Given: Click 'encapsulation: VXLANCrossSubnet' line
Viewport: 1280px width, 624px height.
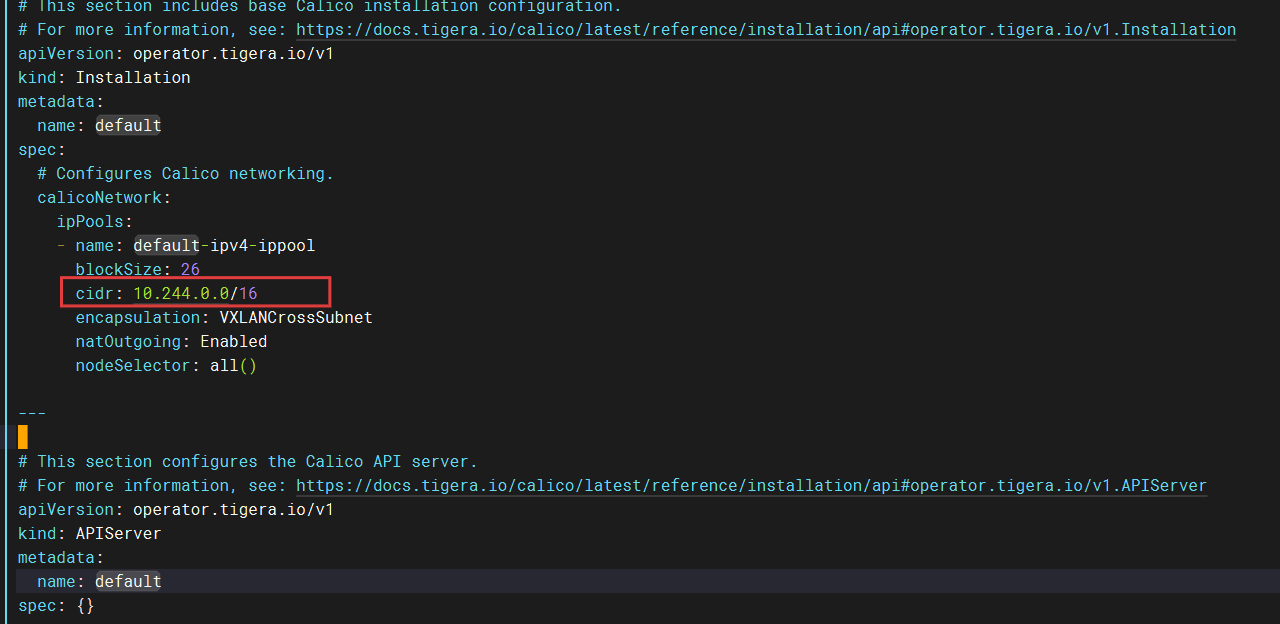Looking at the screenshot, I should coord(224,317).
